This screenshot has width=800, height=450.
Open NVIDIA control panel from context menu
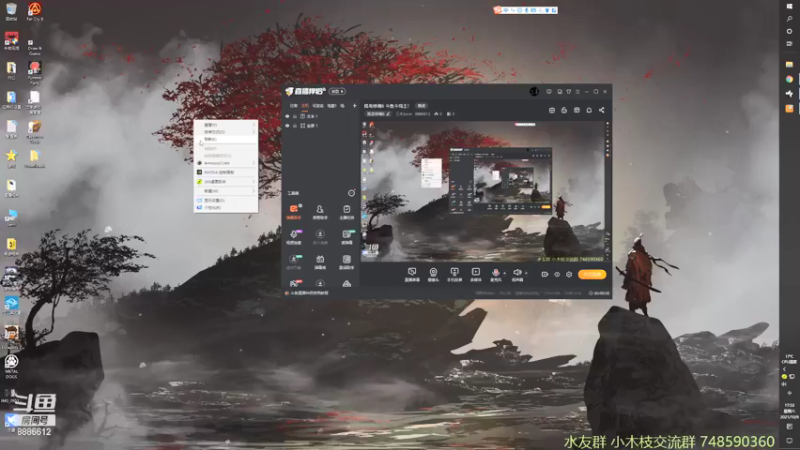[x=226, y=172]
